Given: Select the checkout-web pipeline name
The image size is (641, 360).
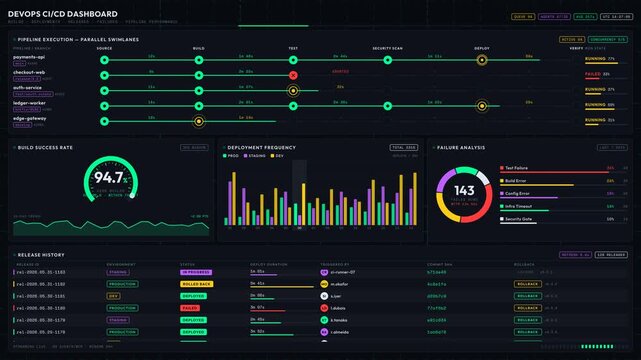Looking at the screenshot, I should click(29, 72).
